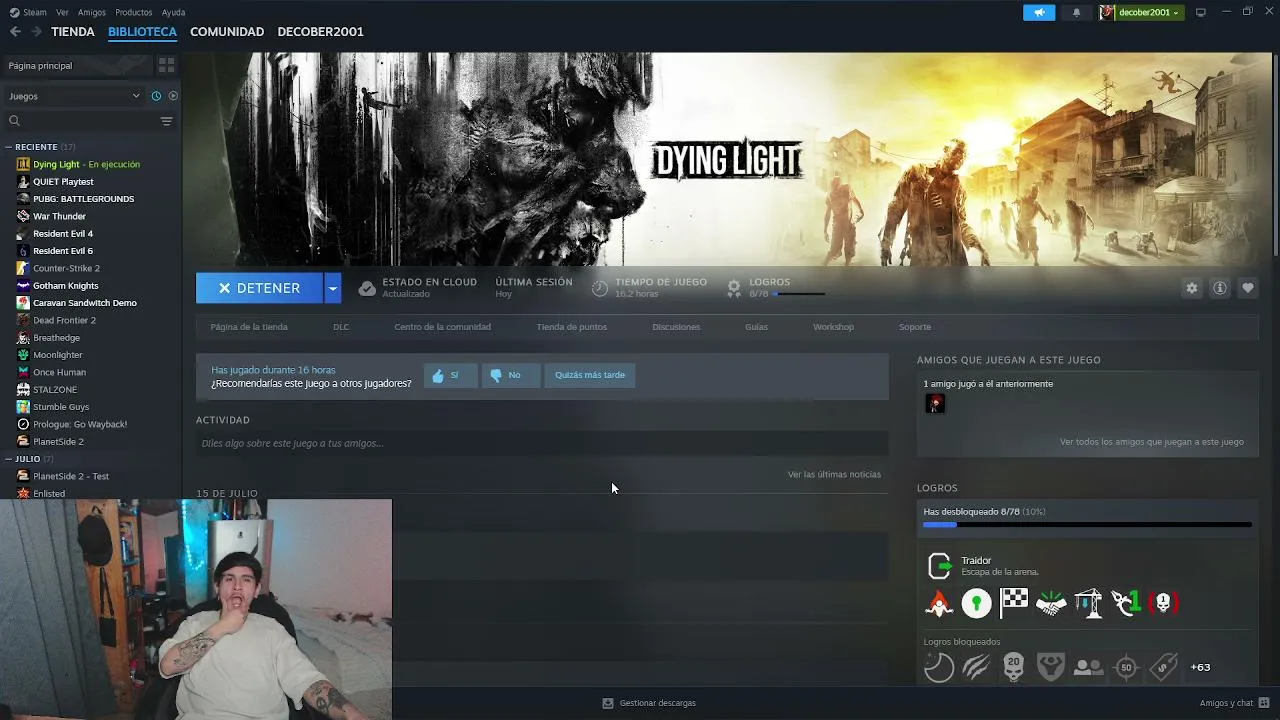View all friends who play this game
Image resolution: width=1280 pixels, height=720 pixels.
tap(1152, 442)
